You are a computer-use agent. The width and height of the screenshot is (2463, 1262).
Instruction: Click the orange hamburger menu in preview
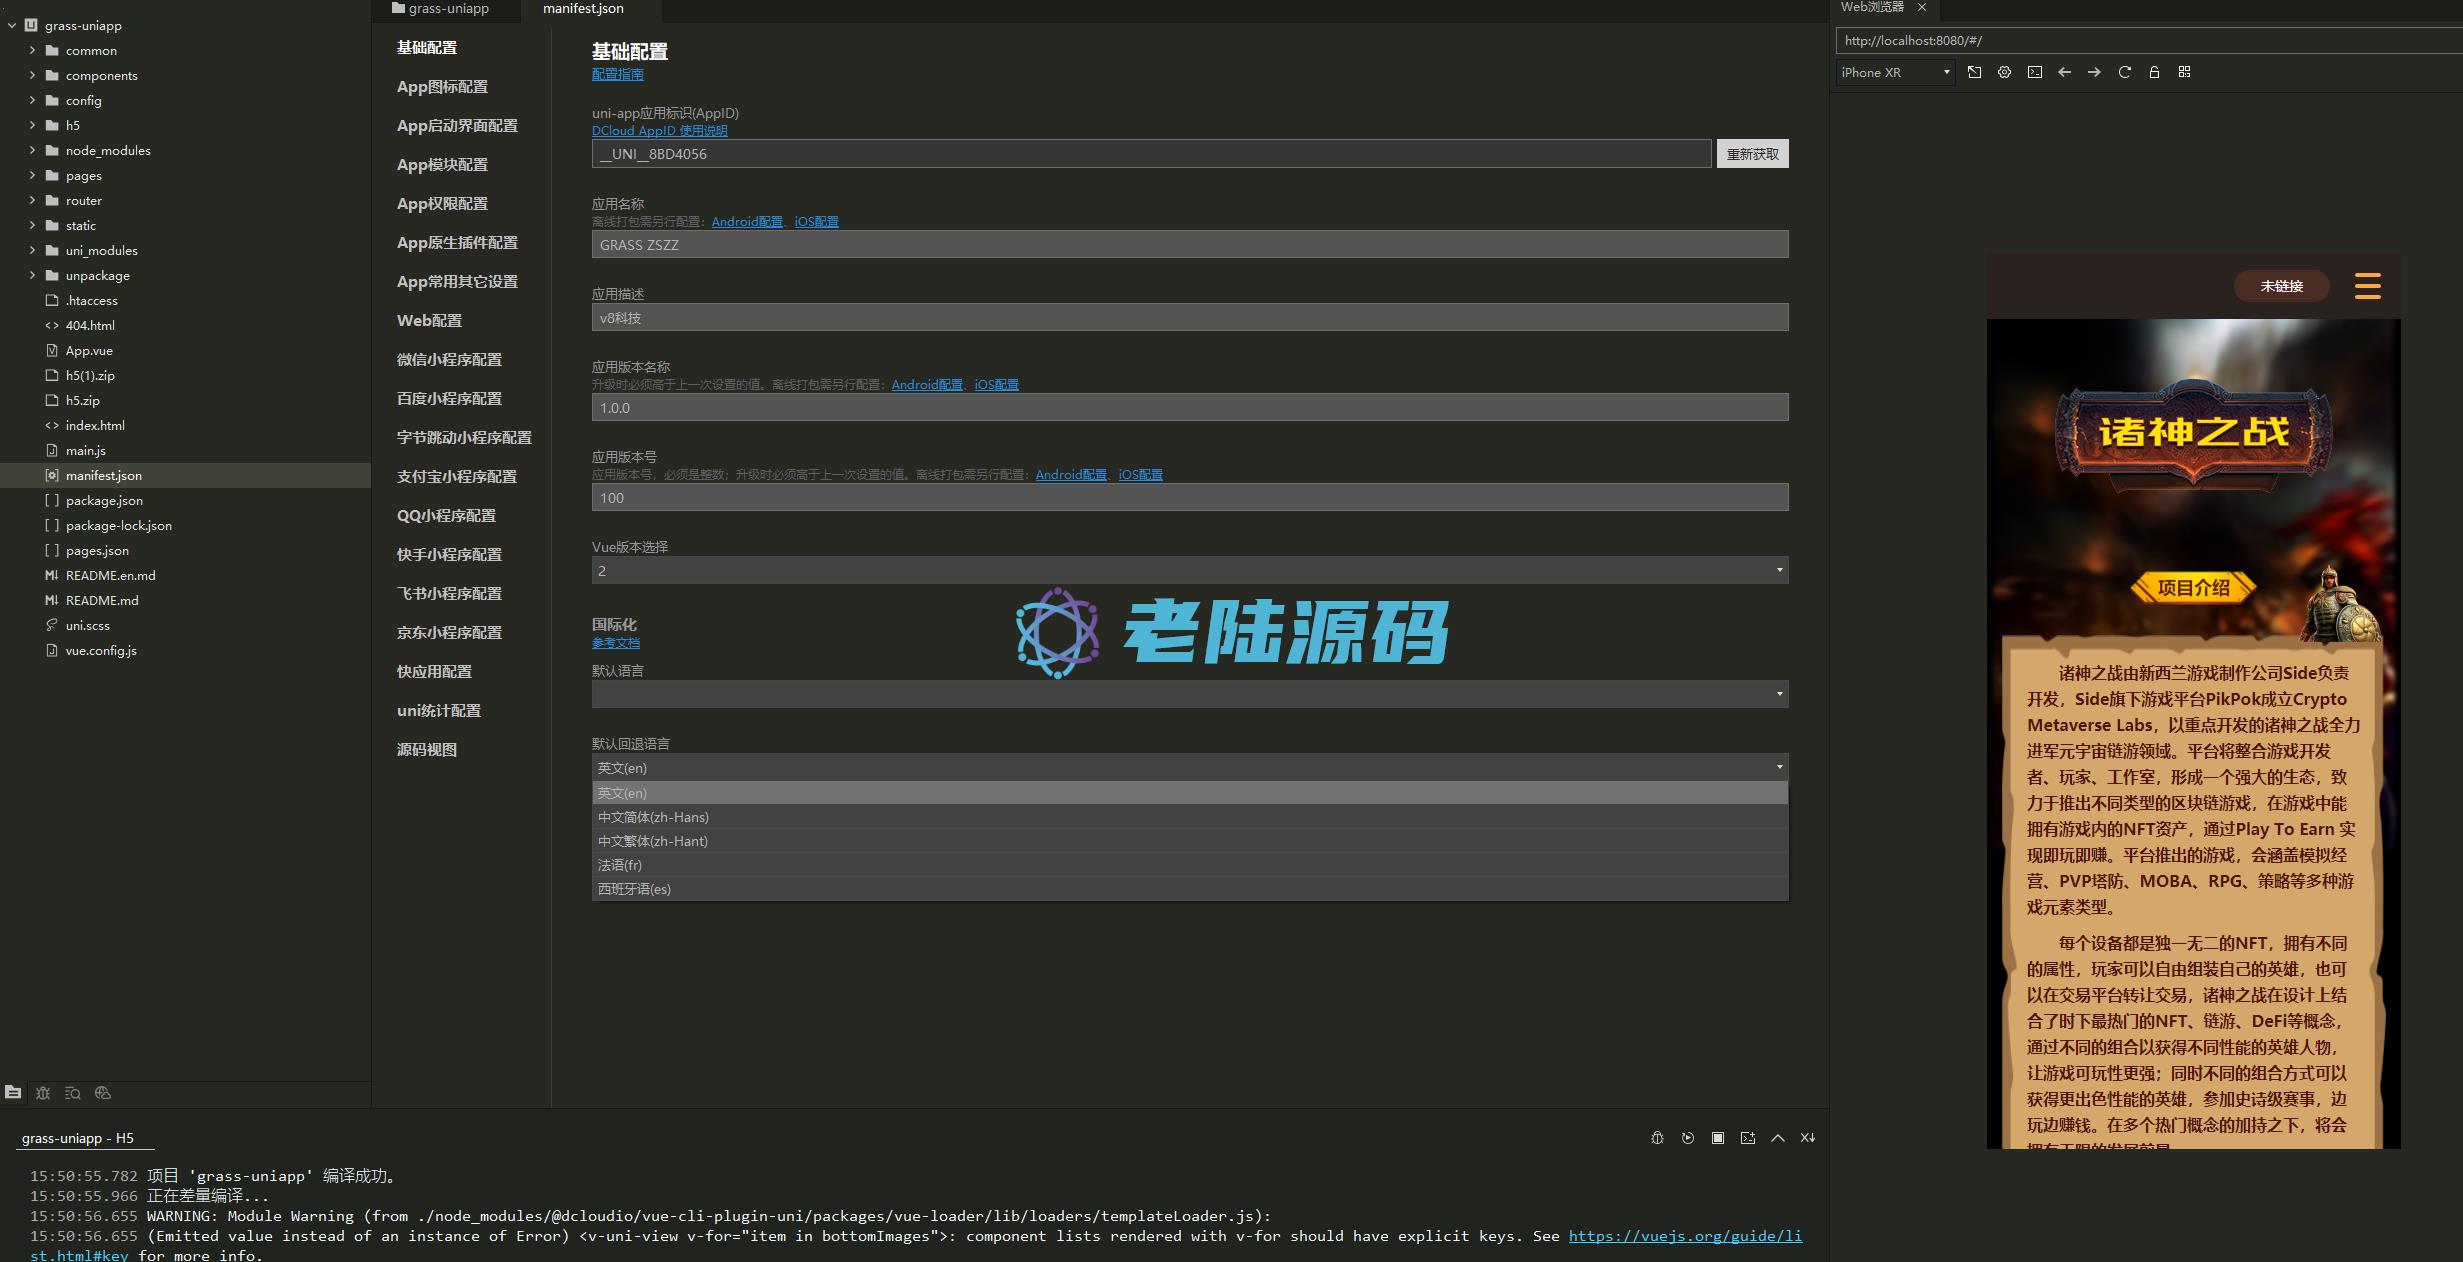[x=2367, y=286]
